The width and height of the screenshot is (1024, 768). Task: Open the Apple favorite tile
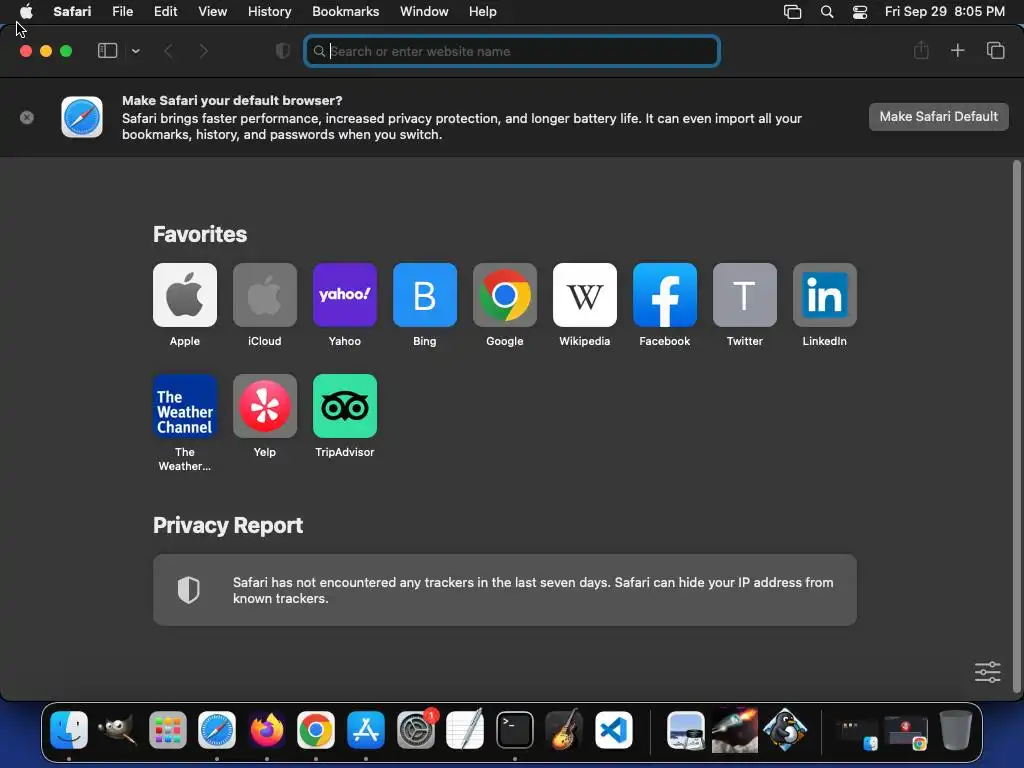tap(185, 295)
